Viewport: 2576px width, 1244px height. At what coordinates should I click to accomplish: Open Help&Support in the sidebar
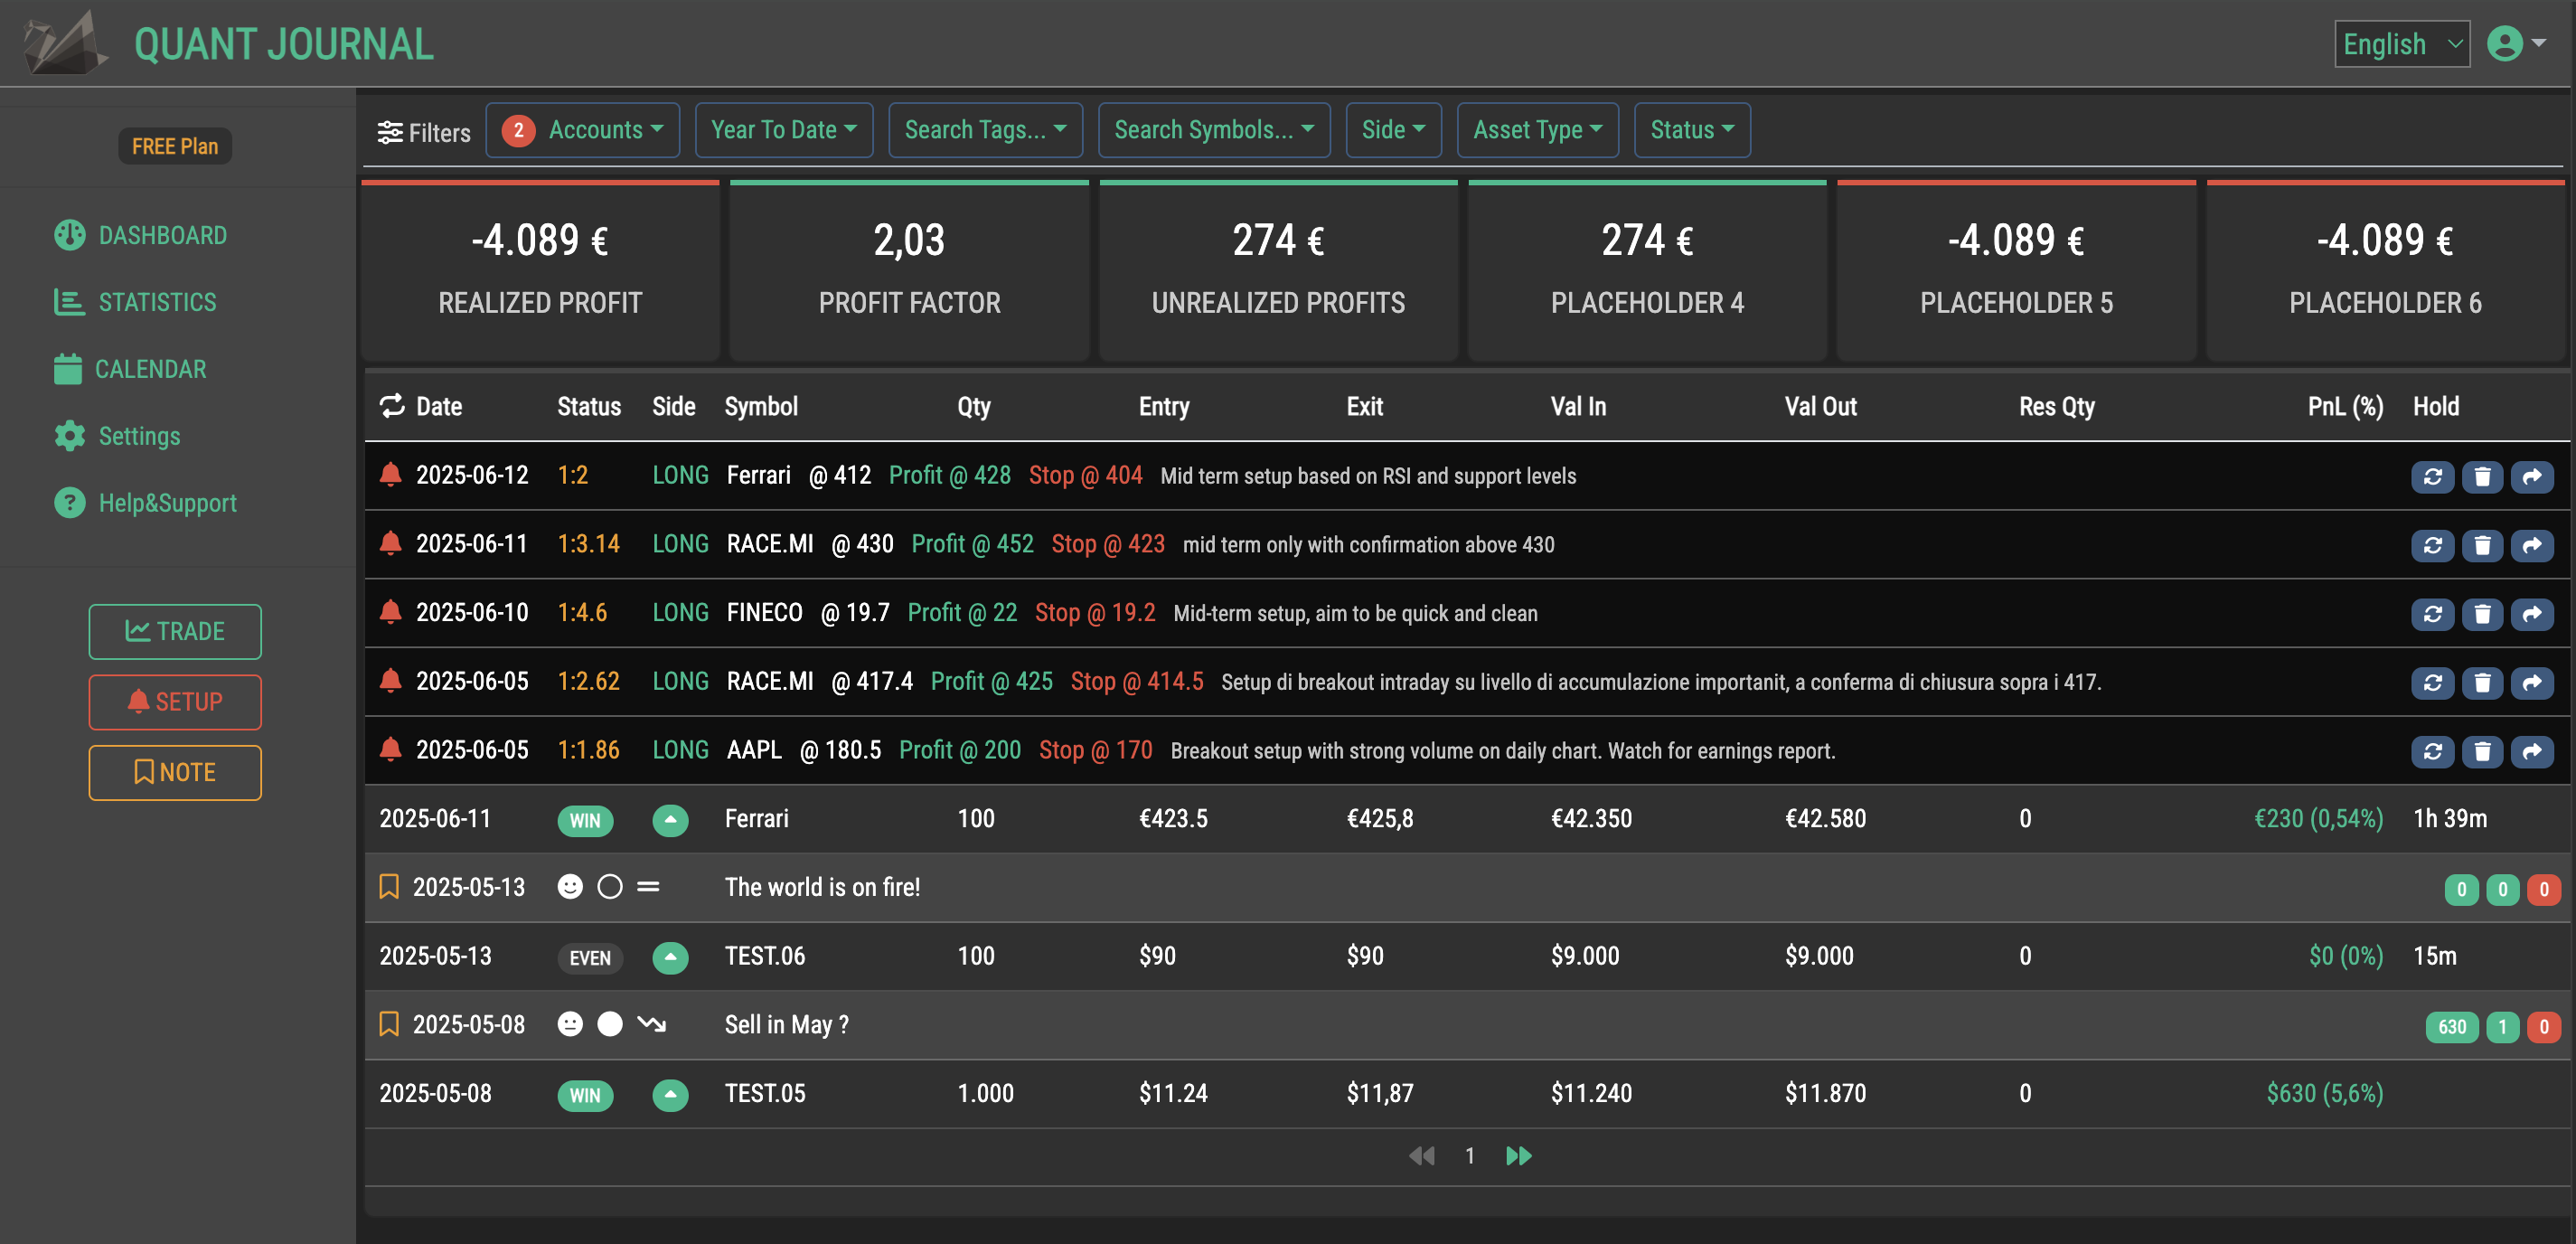click(145, 503)
